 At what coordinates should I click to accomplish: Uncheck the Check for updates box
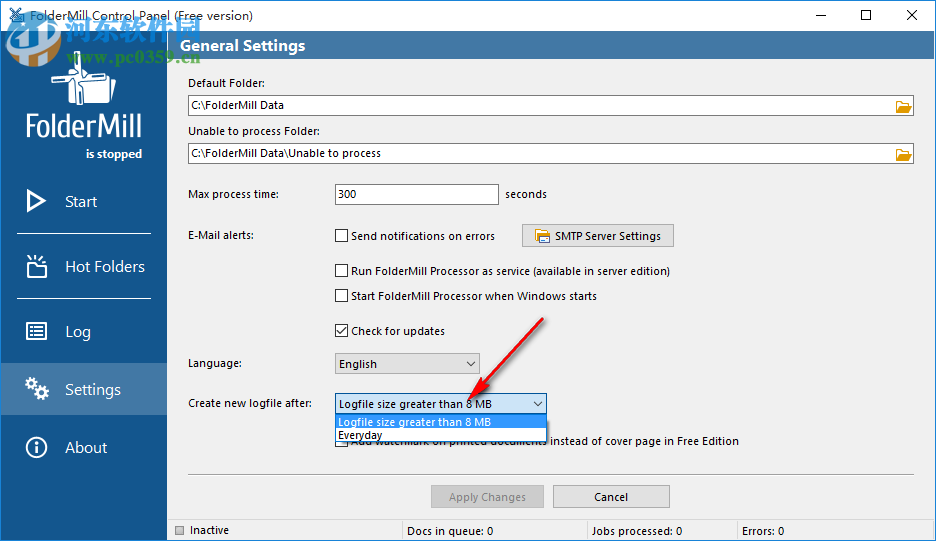click(342, 331)
